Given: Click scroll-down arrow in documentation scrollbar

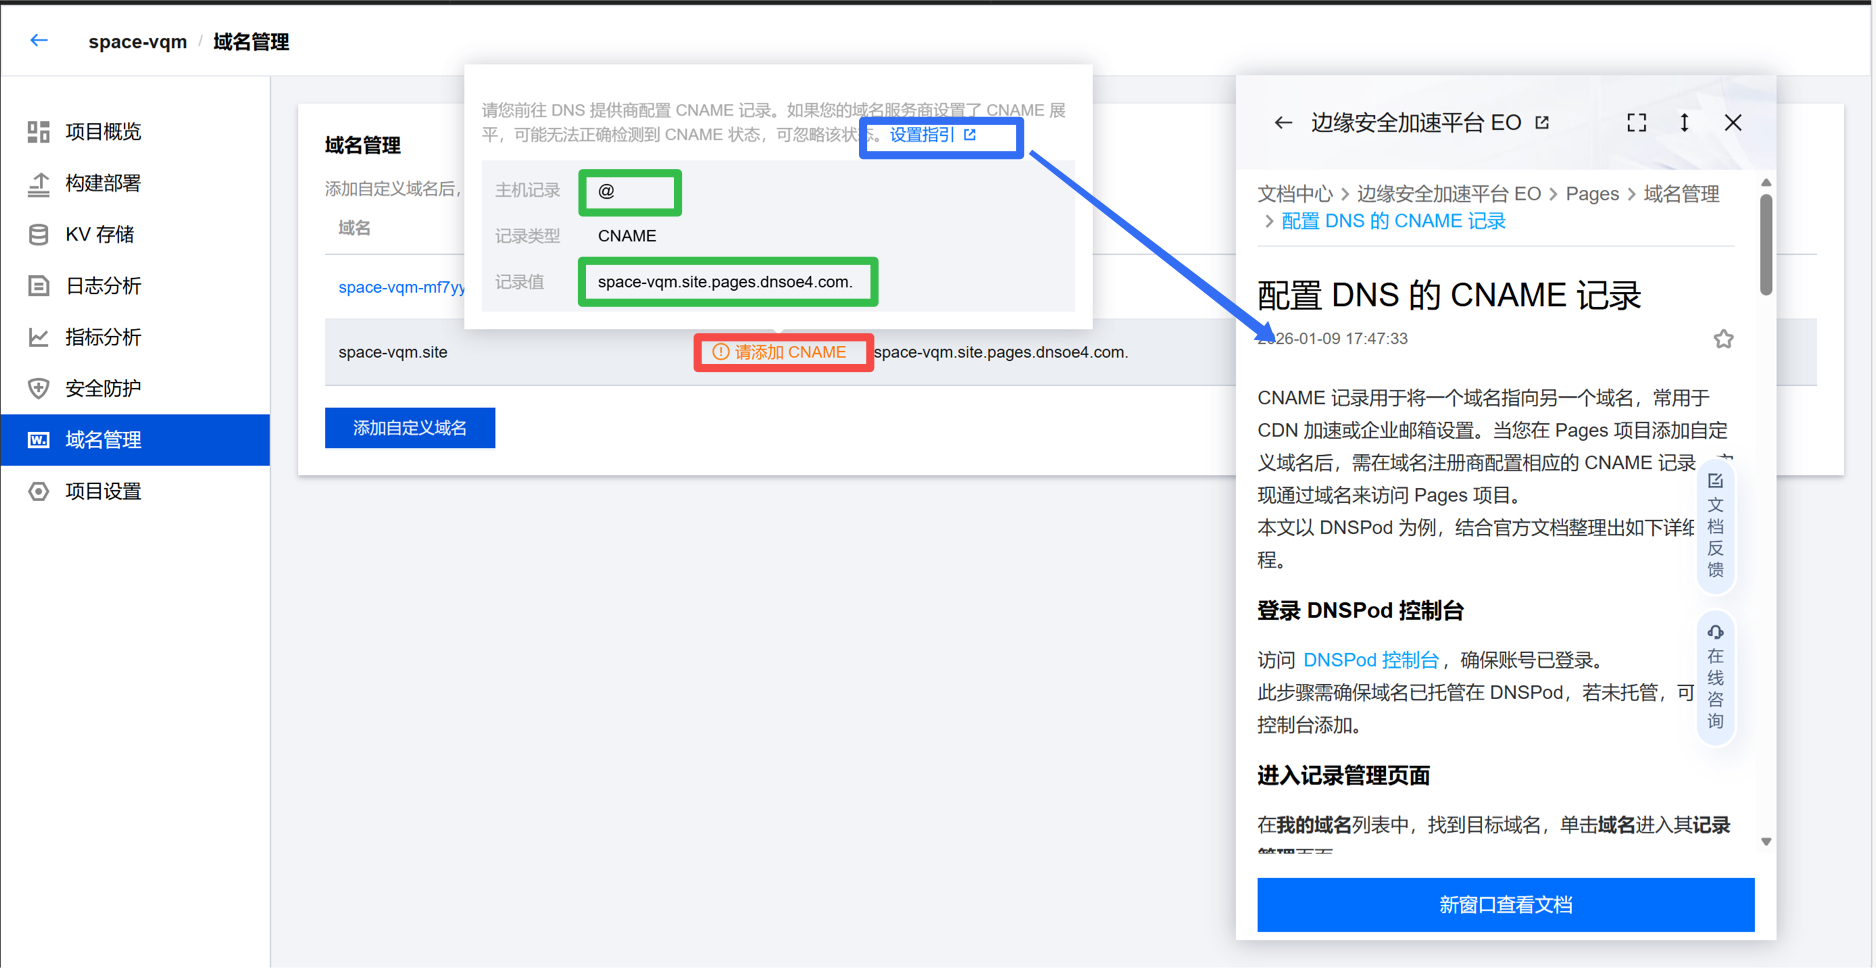Looking at the screenshot, I should point(1766,842).
